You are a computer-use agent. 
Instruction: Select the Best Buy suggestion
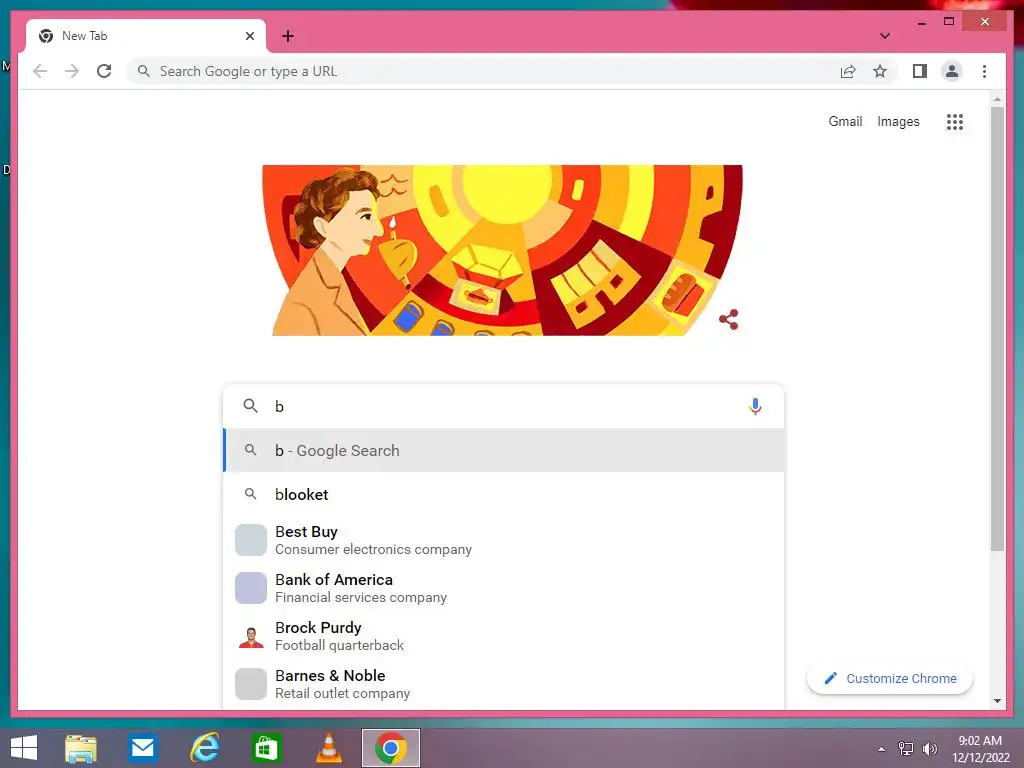[x=503, y=540]
